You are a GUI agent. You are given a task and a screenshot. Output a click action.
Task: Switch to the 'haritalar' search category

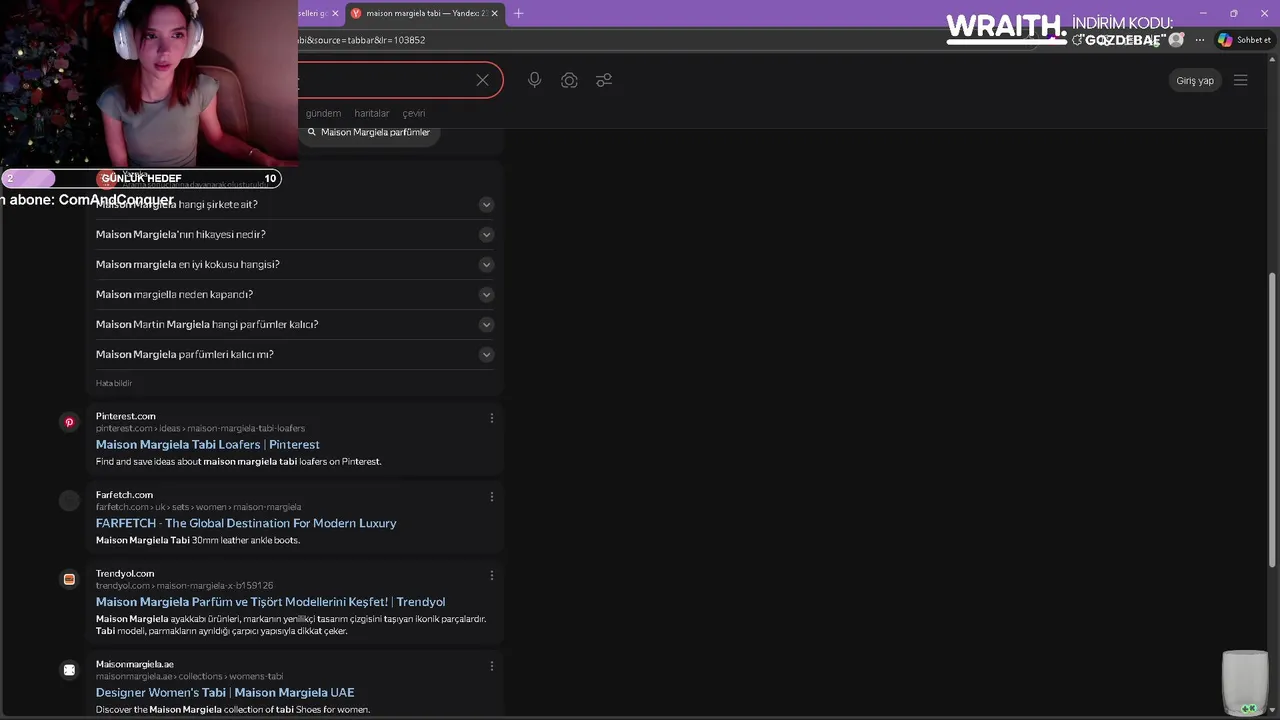tap(372, 113)
